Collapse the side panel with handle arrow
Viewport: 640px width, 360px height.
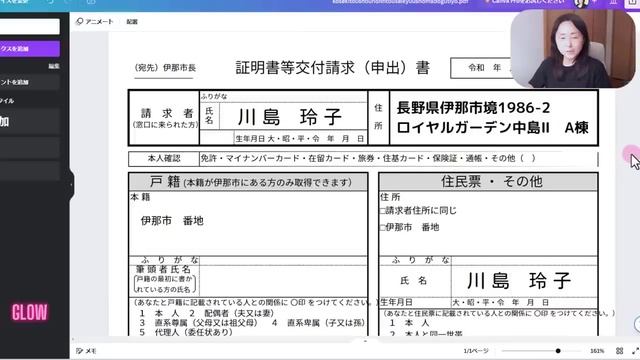[71, 184]
